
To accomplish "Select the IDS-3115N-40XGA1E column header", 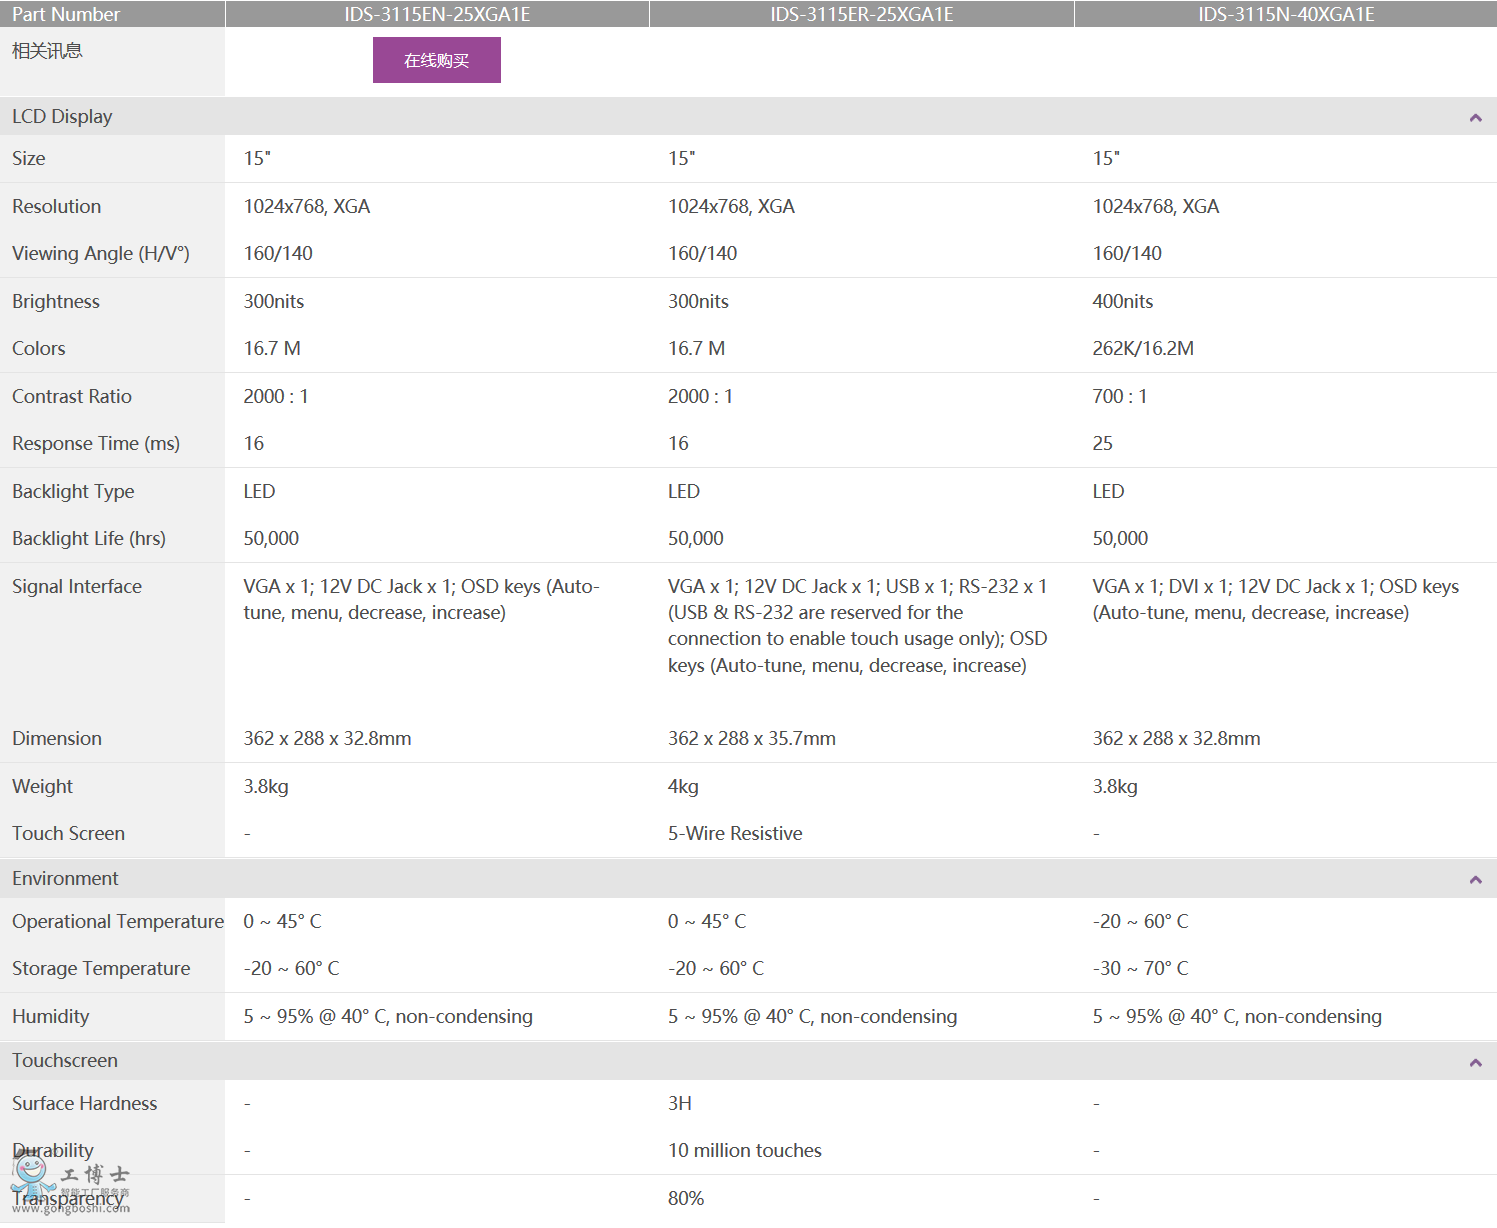I will pos(1286,14).
